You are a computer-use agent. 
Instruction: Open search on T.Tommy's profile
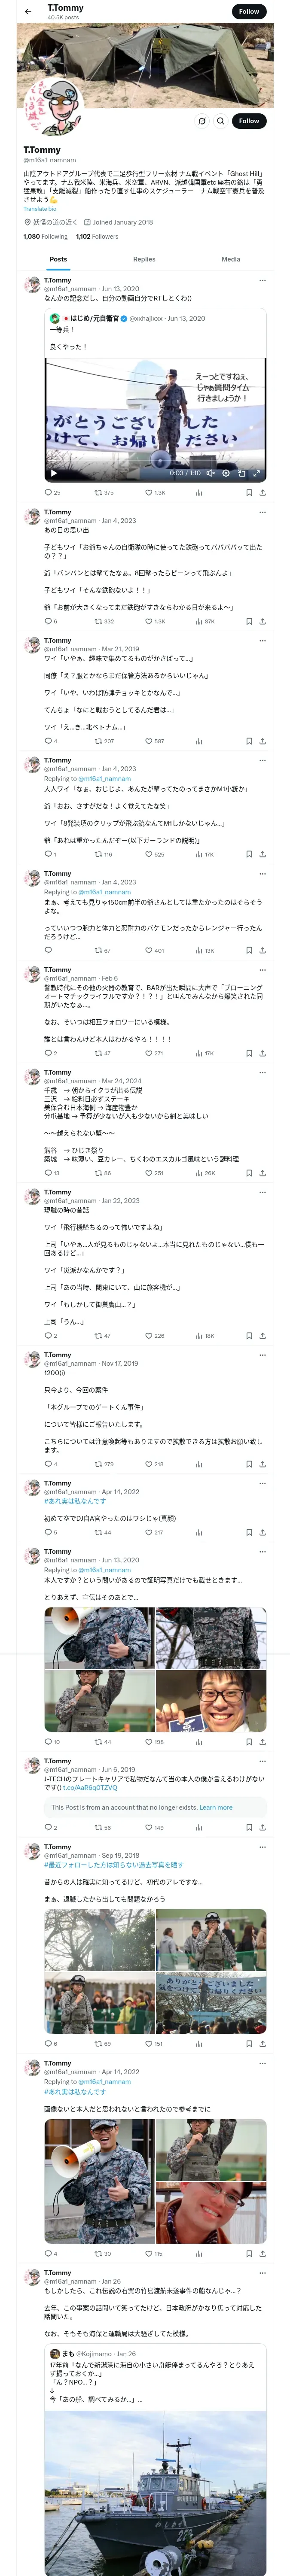tap(220, 121)
